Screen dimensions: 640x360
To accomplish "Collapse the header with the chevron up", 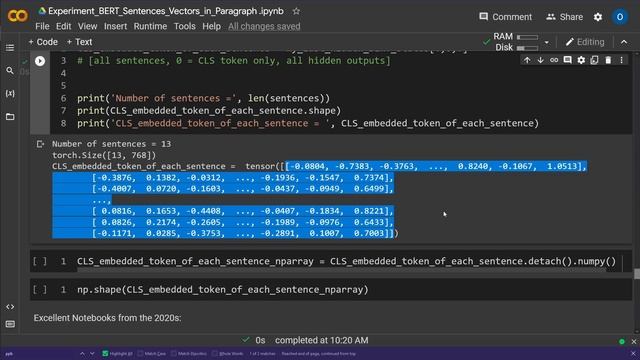I will (624, 42).
